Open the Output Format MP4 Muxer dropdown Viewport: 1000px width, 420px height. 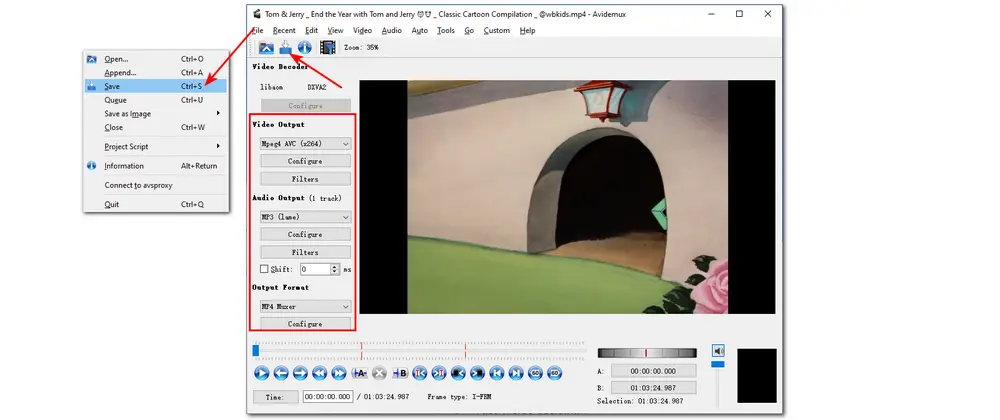pos(305,307)
